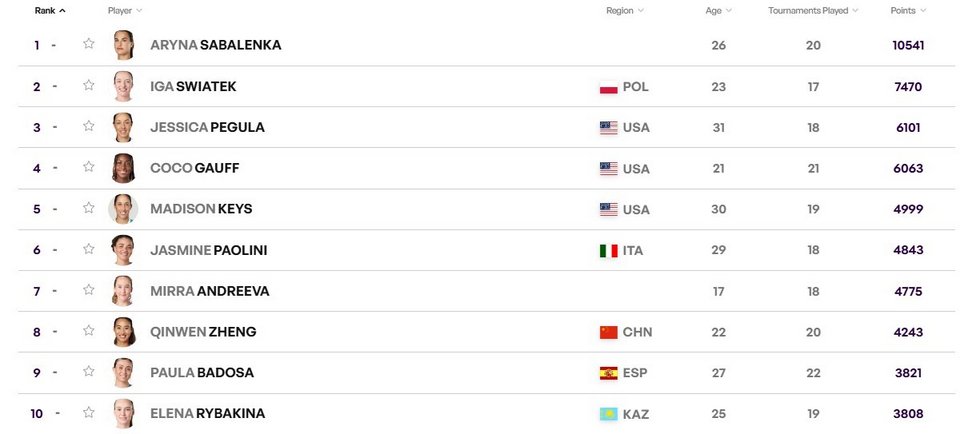Viewport: 960px width, 434px height.
Task: Click the Italy flag beside ITA
Action: tap(609, 250)
